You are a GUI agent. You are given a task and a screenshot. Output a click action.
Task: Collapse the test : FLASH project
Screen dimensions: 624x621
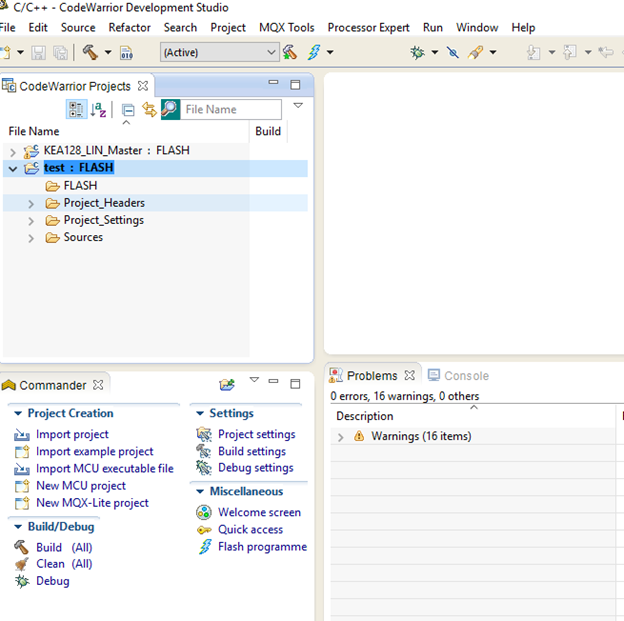click(13, 169)
